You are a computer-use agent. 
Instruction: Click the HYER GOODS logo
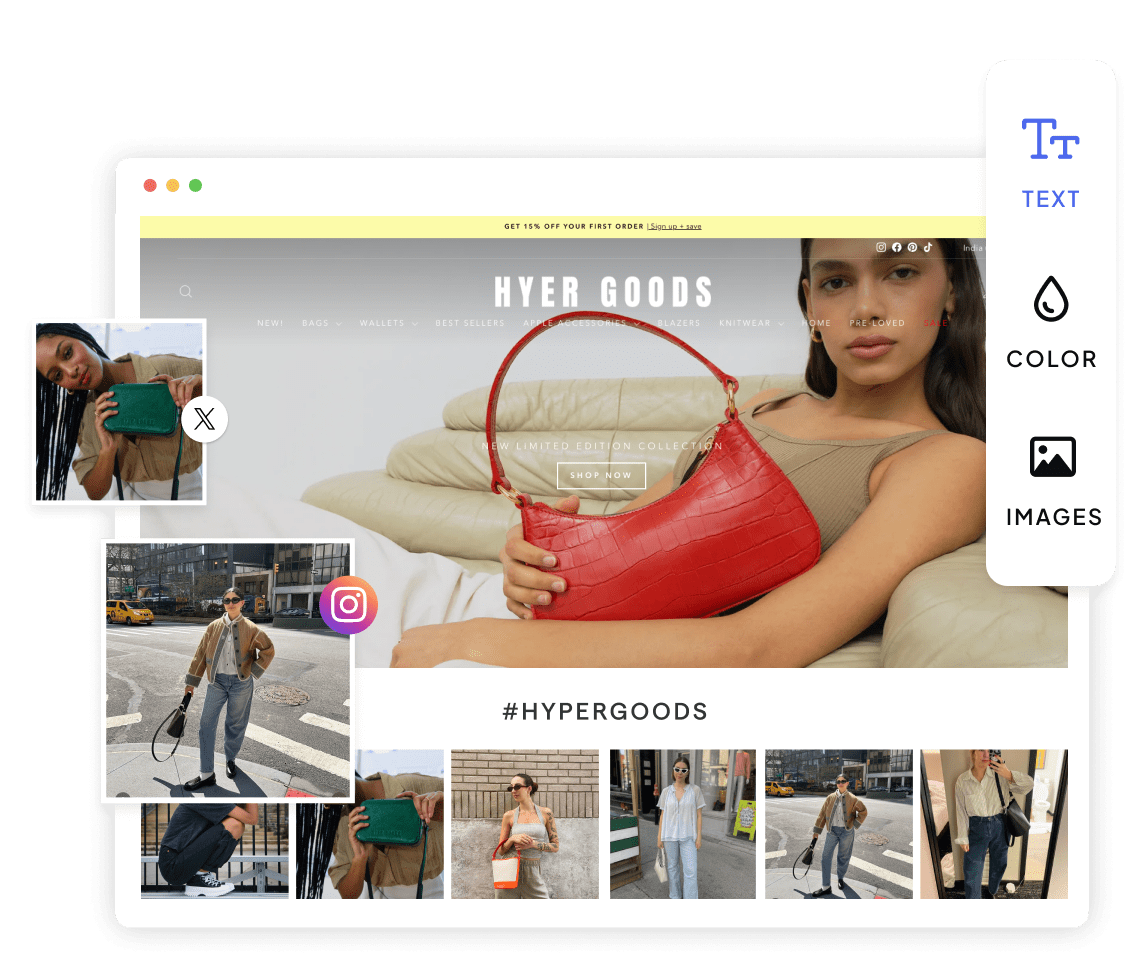point(603,292)
